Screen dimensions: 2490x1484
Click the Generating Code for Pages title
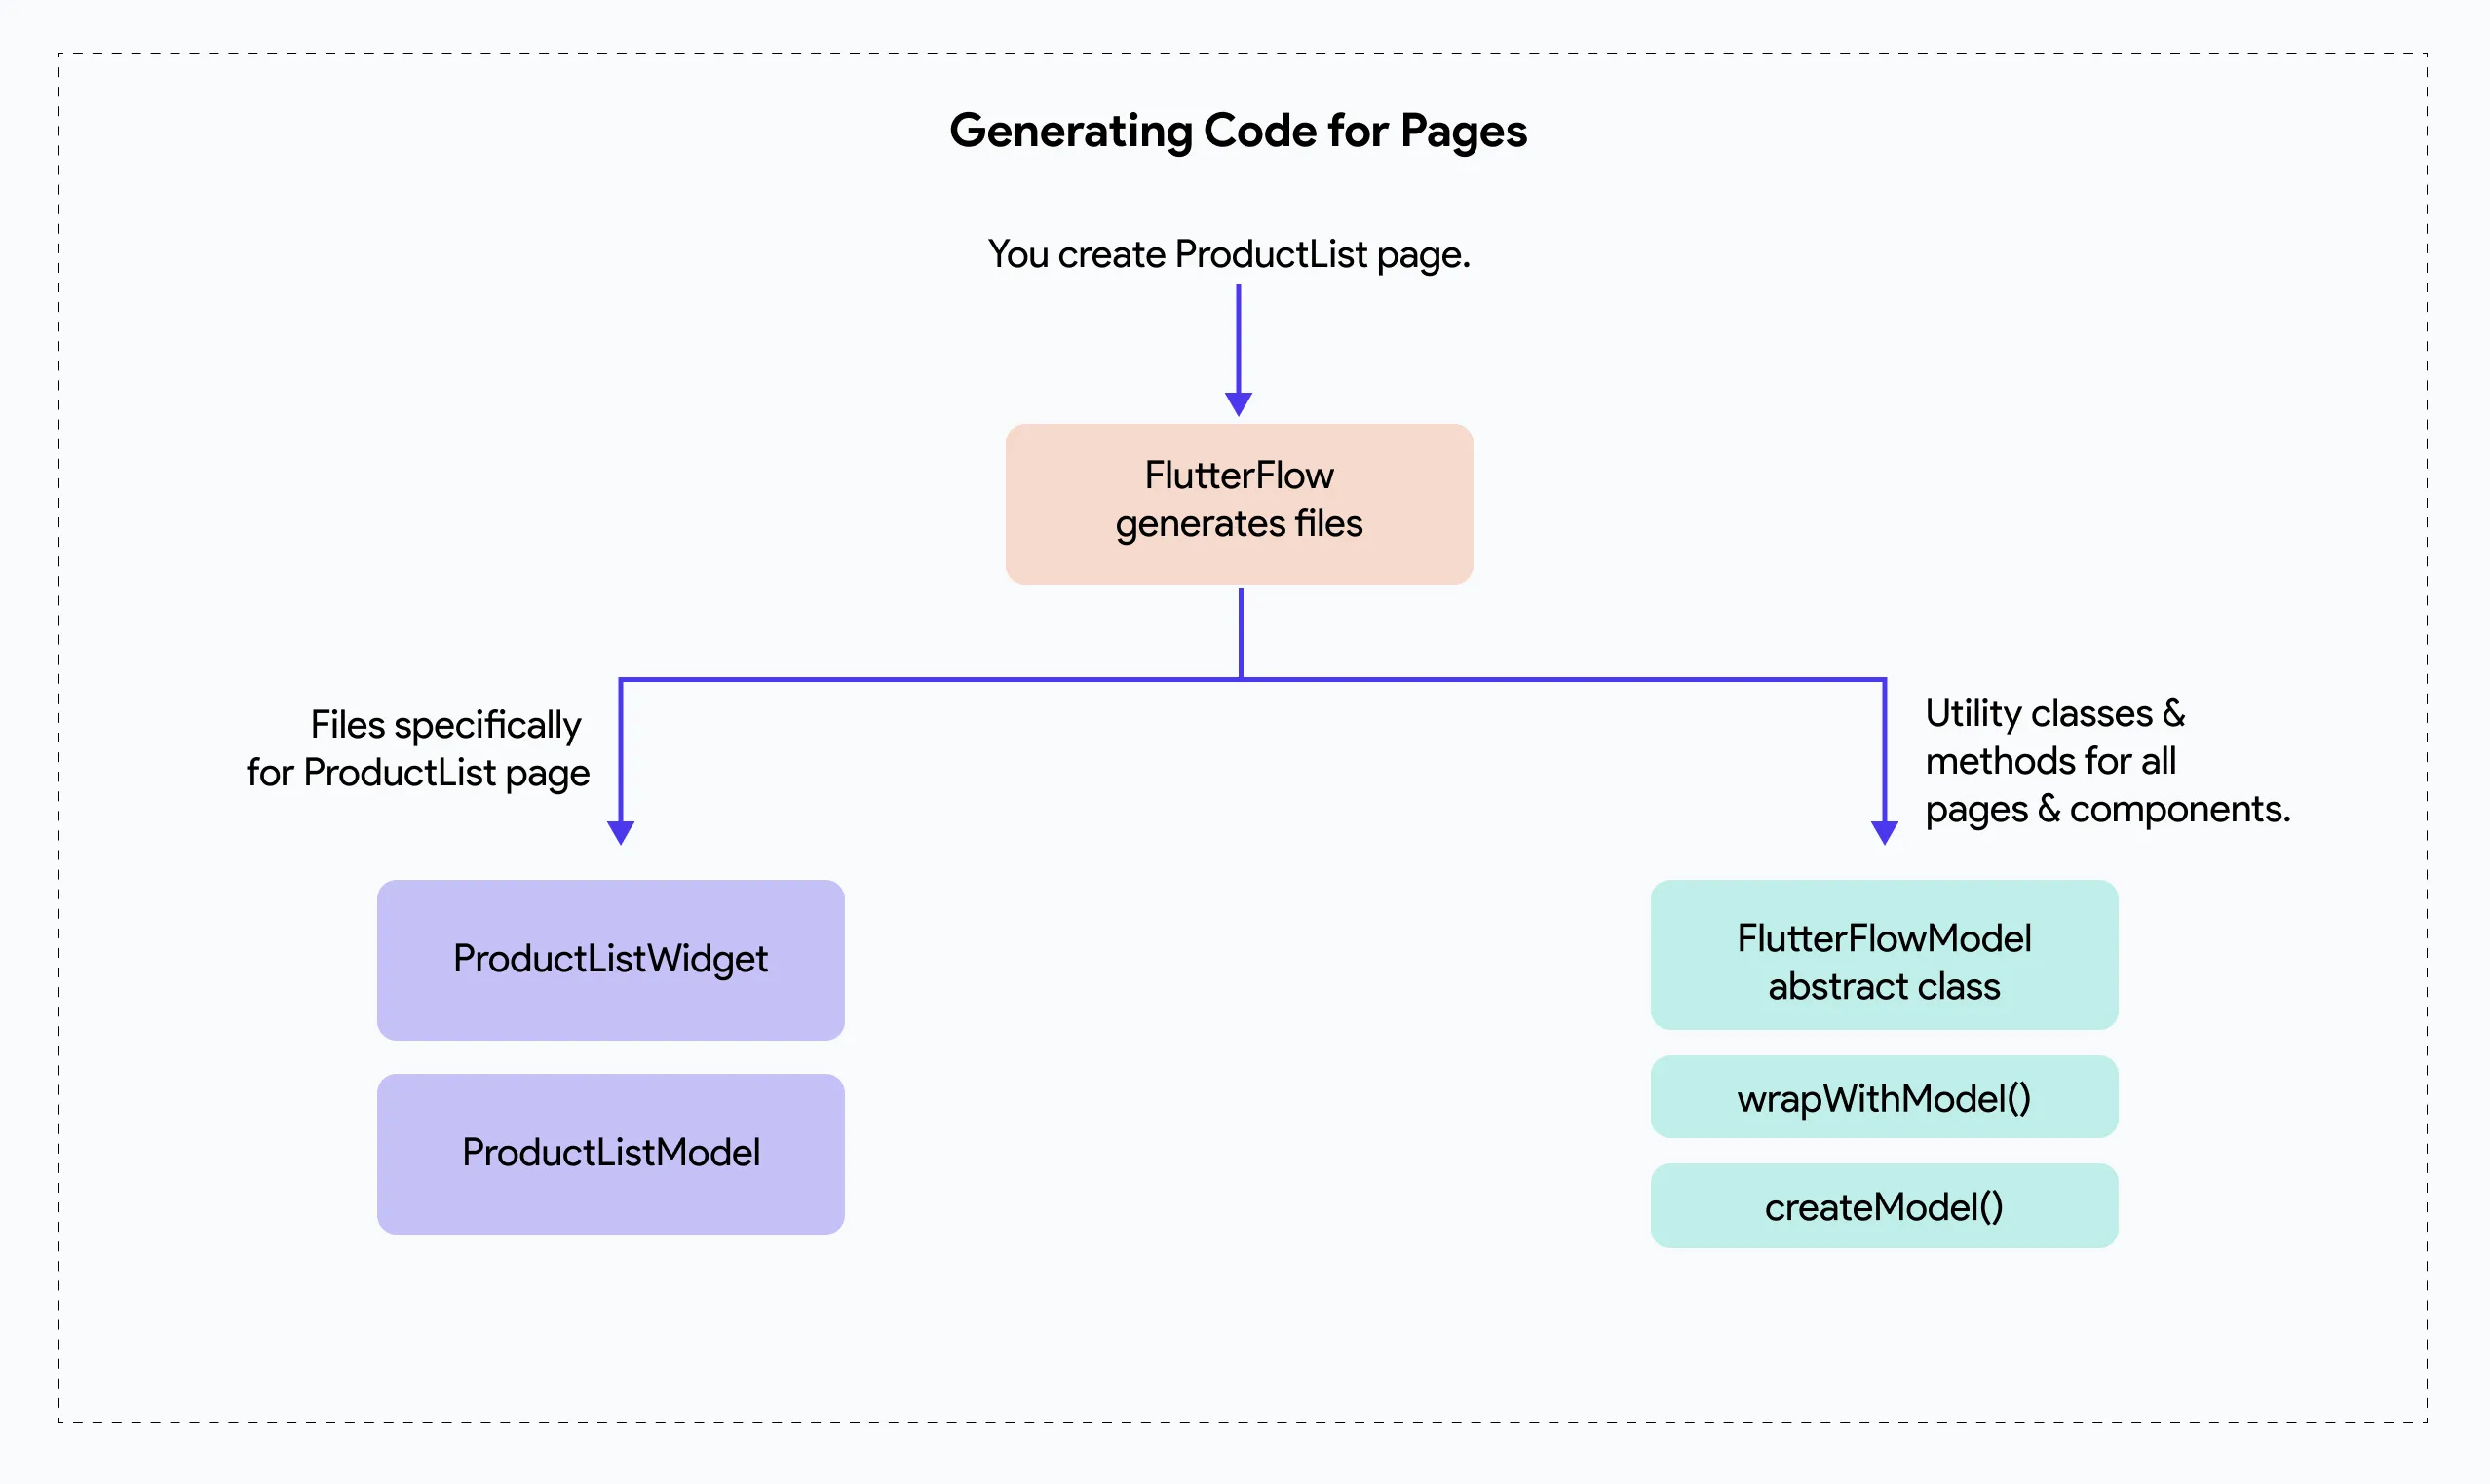tap(1238, 131)
